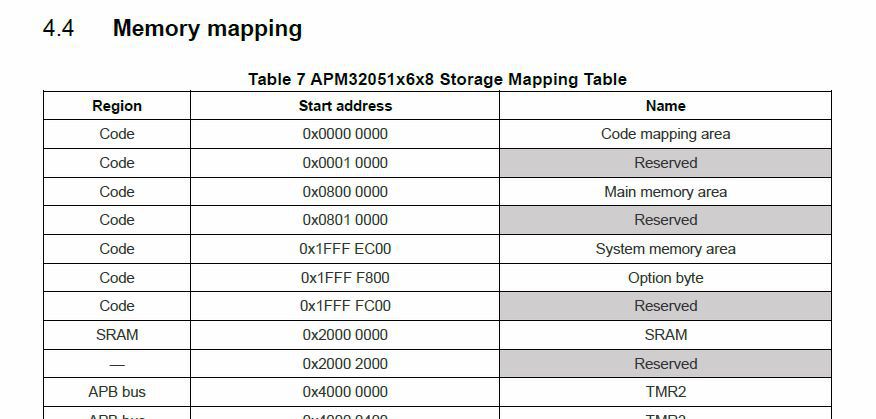This screenshot has height=419, width=876.
Task: Click the 0x0000 0000 address cell
Action: [x=345, y=134]
